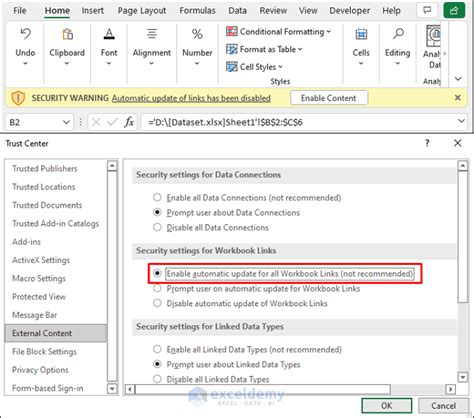This screenshot has width=474, height=418.
Task: Select File Block Settings category
Action: 44,352
